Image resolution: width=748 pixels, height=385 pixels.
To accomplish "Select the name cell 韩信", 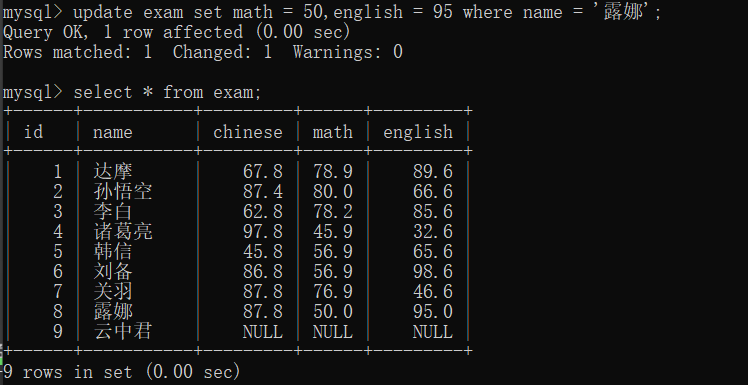I will pos(113,251).
